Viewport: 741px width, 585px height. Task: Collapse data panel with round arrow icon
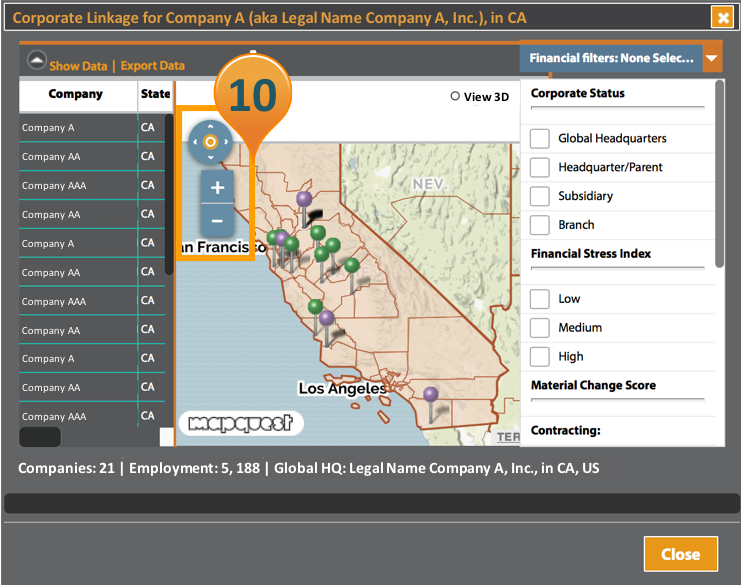[37, 60]
